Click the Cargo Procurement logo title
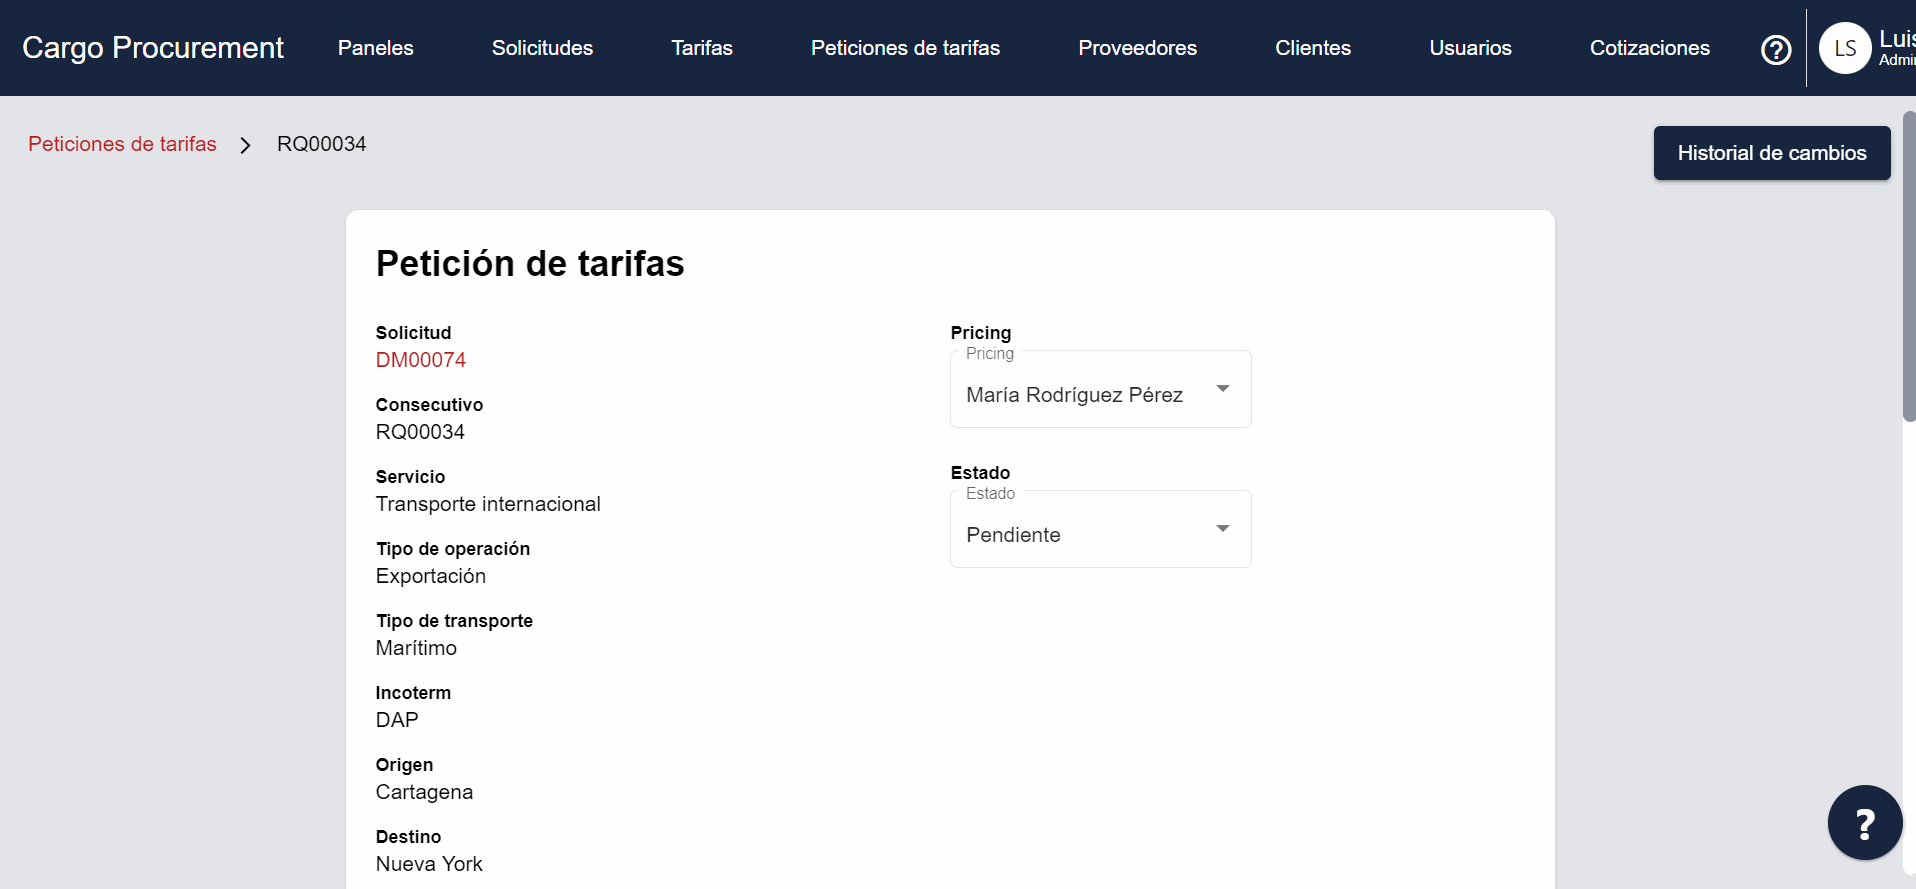This screenshot has height=889, width=1916. click(x=153, y=48)
